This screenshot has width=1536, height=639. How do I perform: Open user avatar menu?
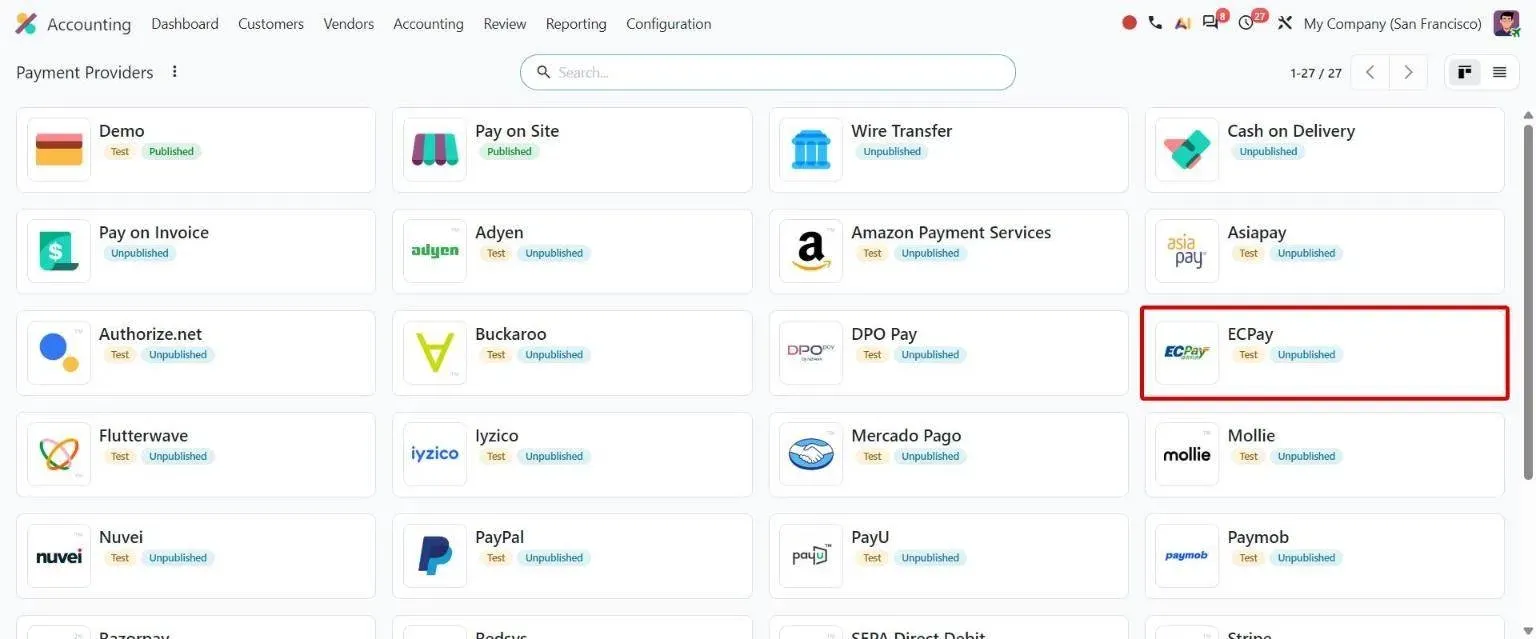(1506, 23)
